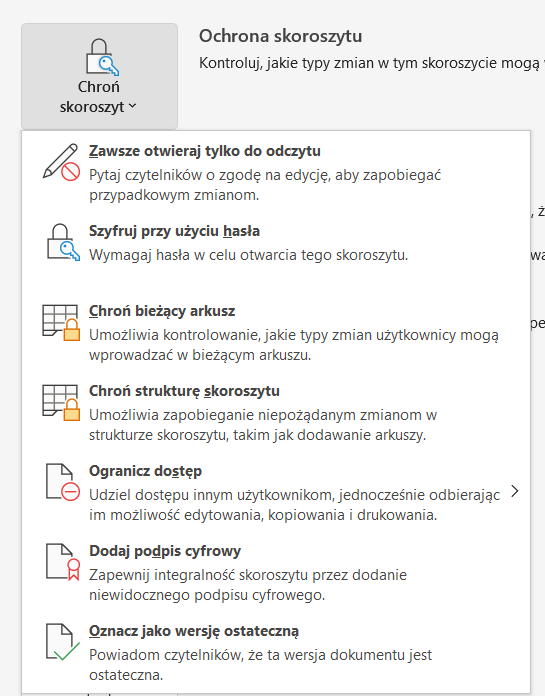Select Zawsze otwieraj tylko do odczytu

pos(276,172)
